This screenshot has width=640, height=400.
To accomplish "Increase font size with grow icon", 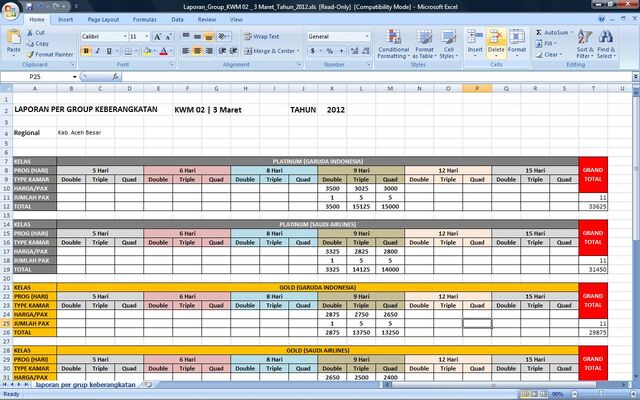I will tap(157, 37).
